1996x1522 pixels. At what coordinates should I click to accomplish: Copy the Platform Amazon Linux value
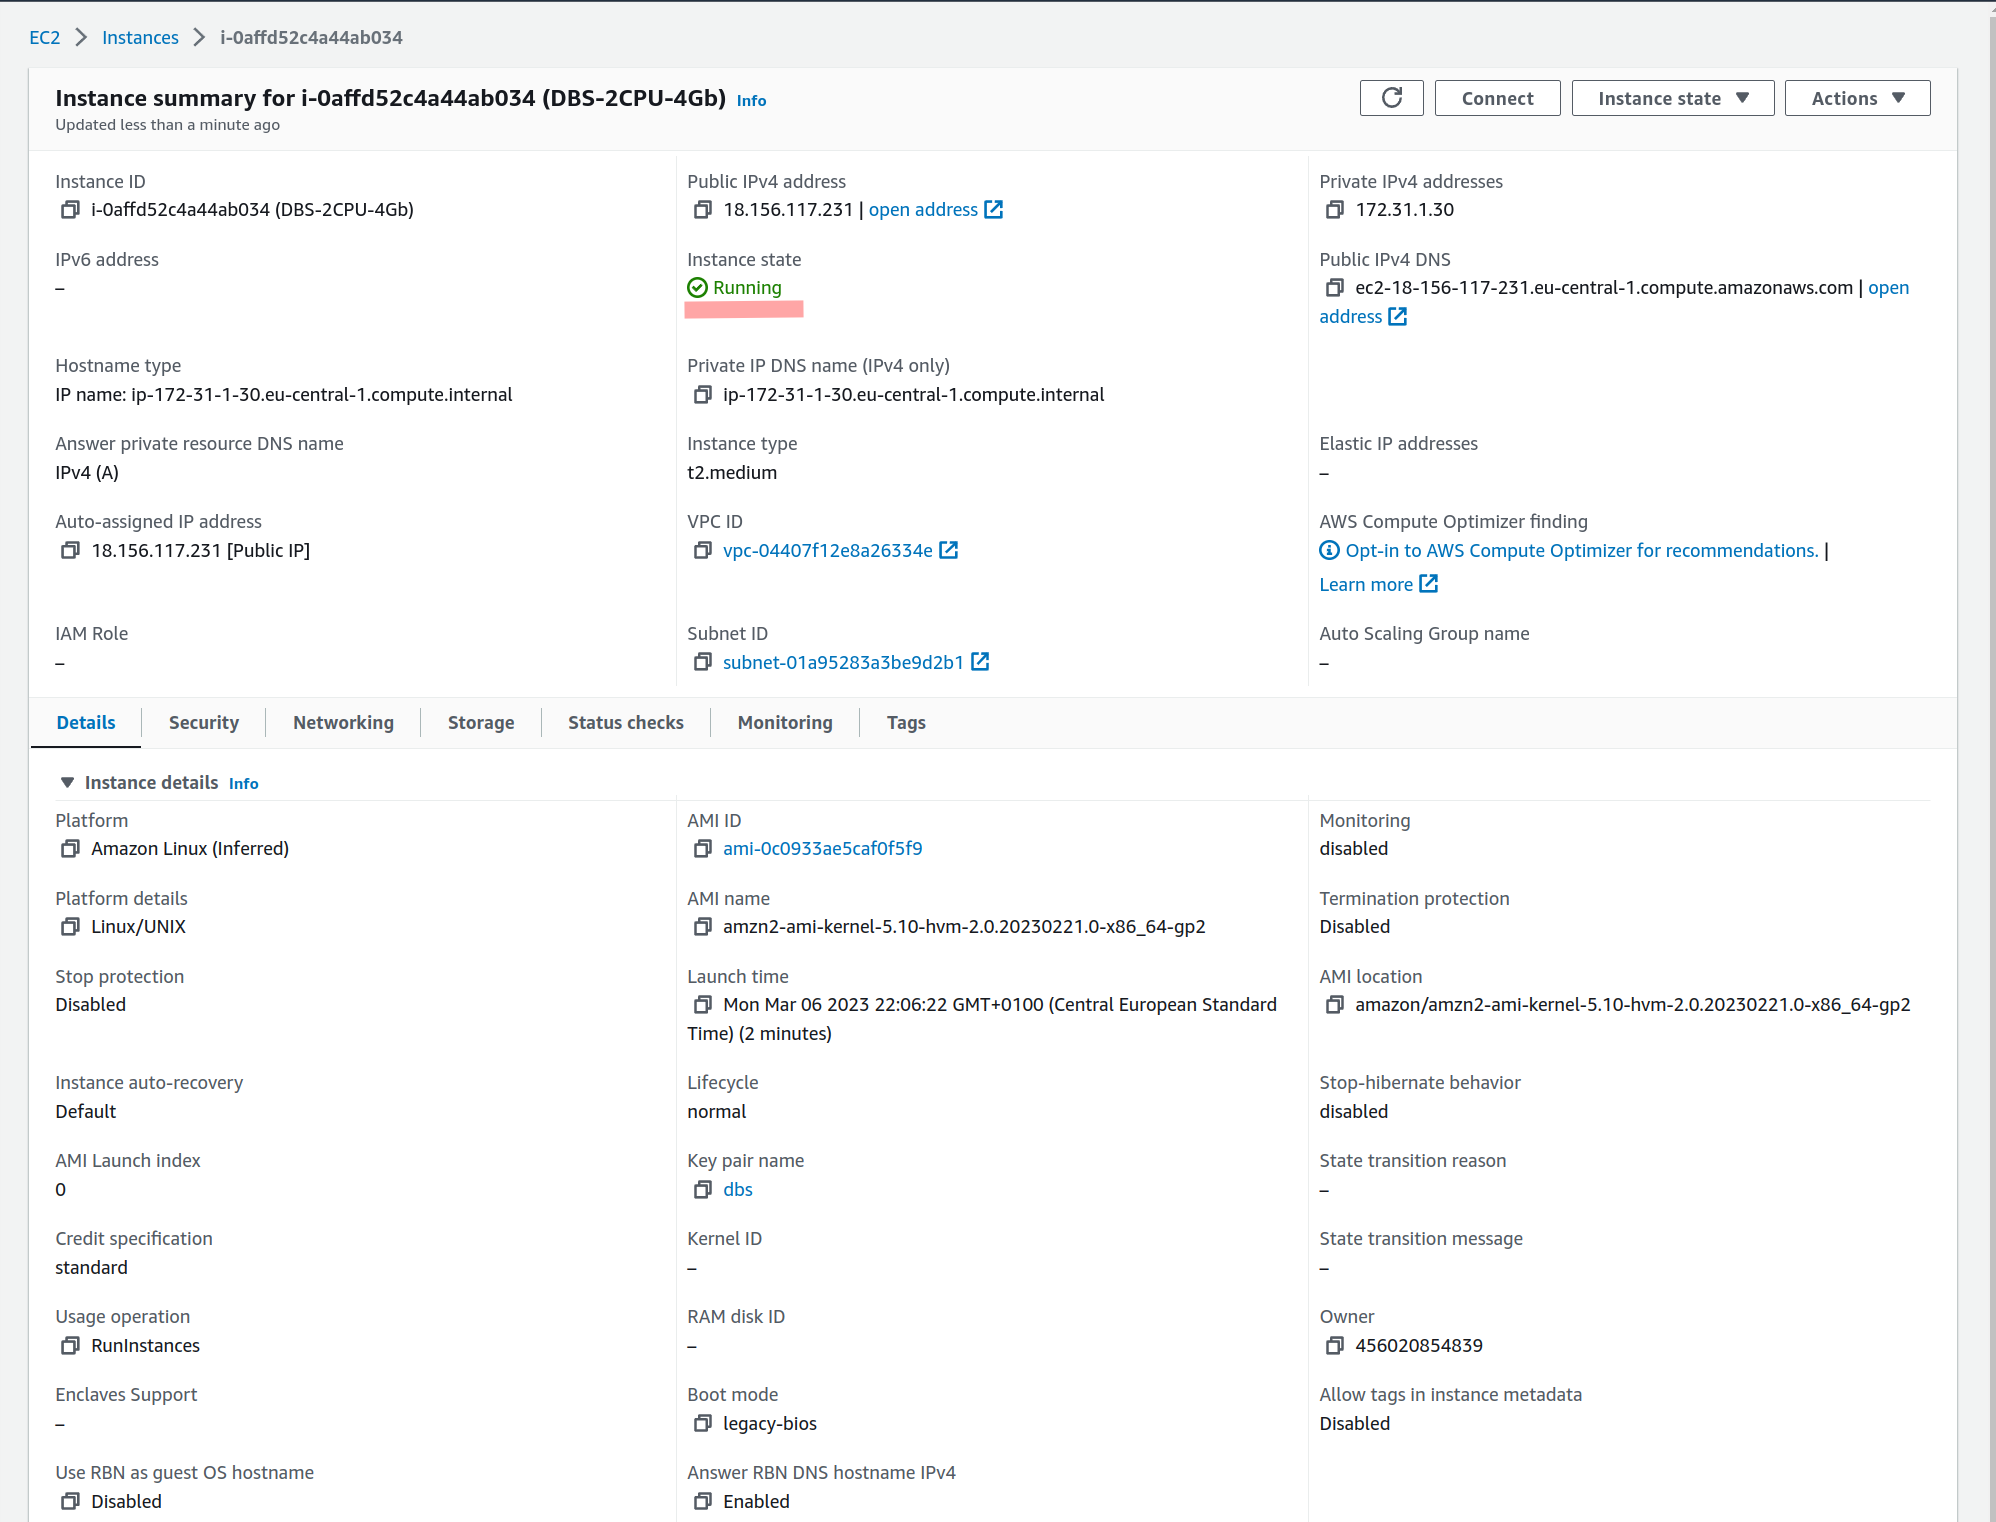point(70,849)
